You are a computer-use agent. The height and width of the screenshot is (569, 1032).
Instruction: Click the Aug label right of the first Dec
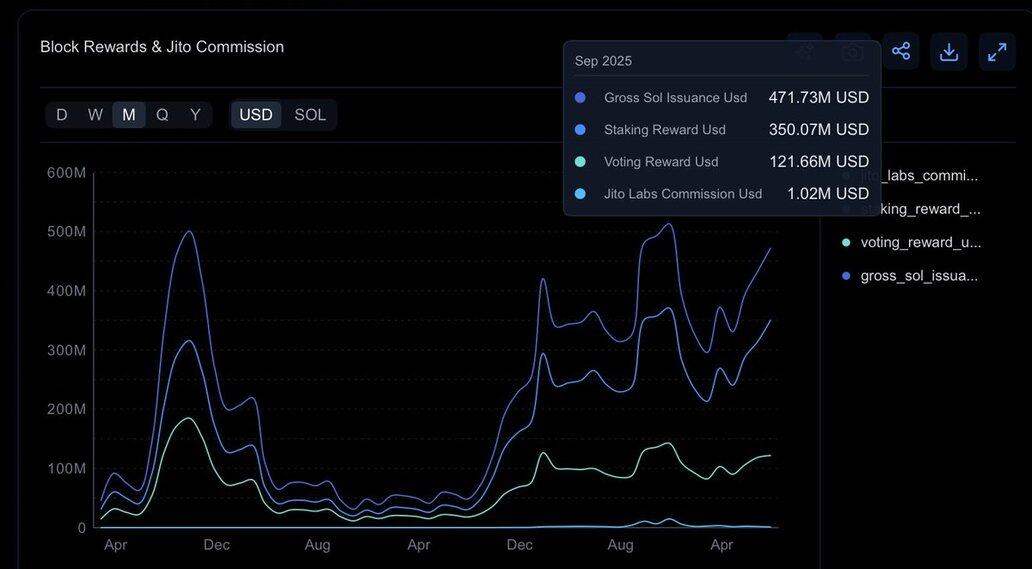click(x=317, y=545)
